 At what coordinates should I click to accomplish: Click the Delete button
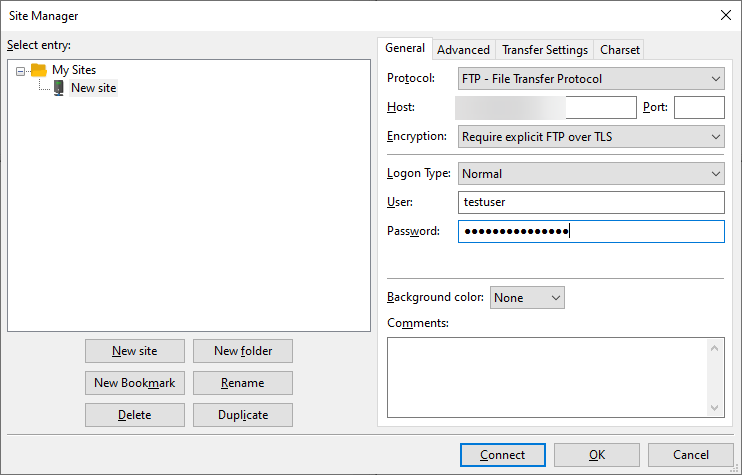tap(135, 415)
